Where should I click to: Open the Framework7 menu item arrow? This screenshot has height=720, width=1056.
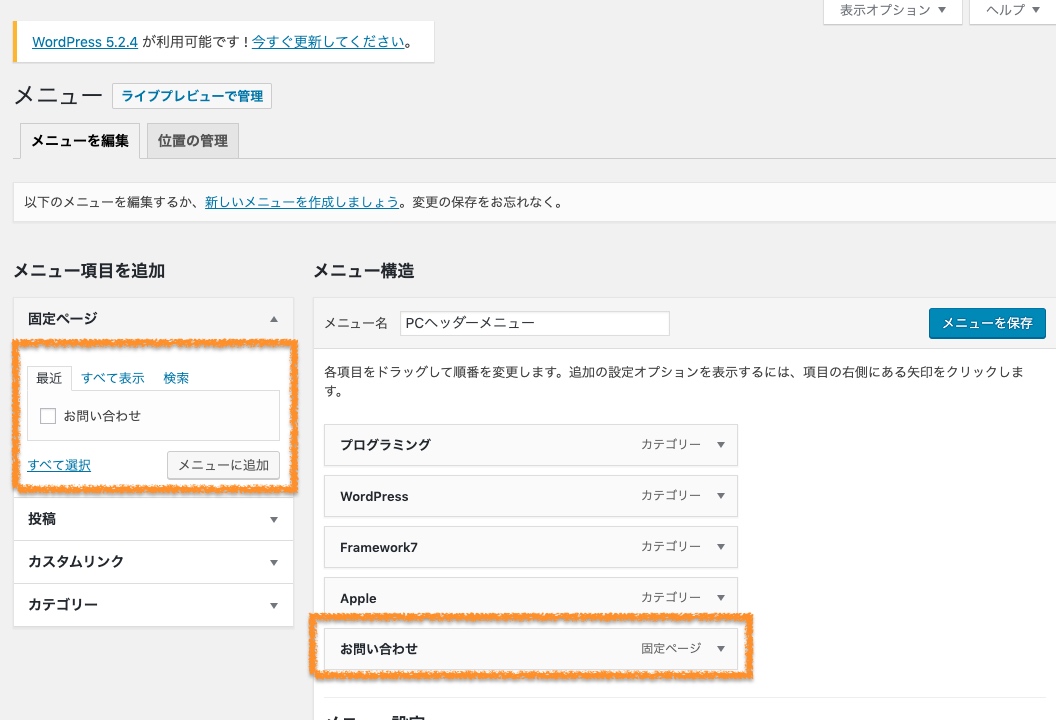[x=720, y=547]
